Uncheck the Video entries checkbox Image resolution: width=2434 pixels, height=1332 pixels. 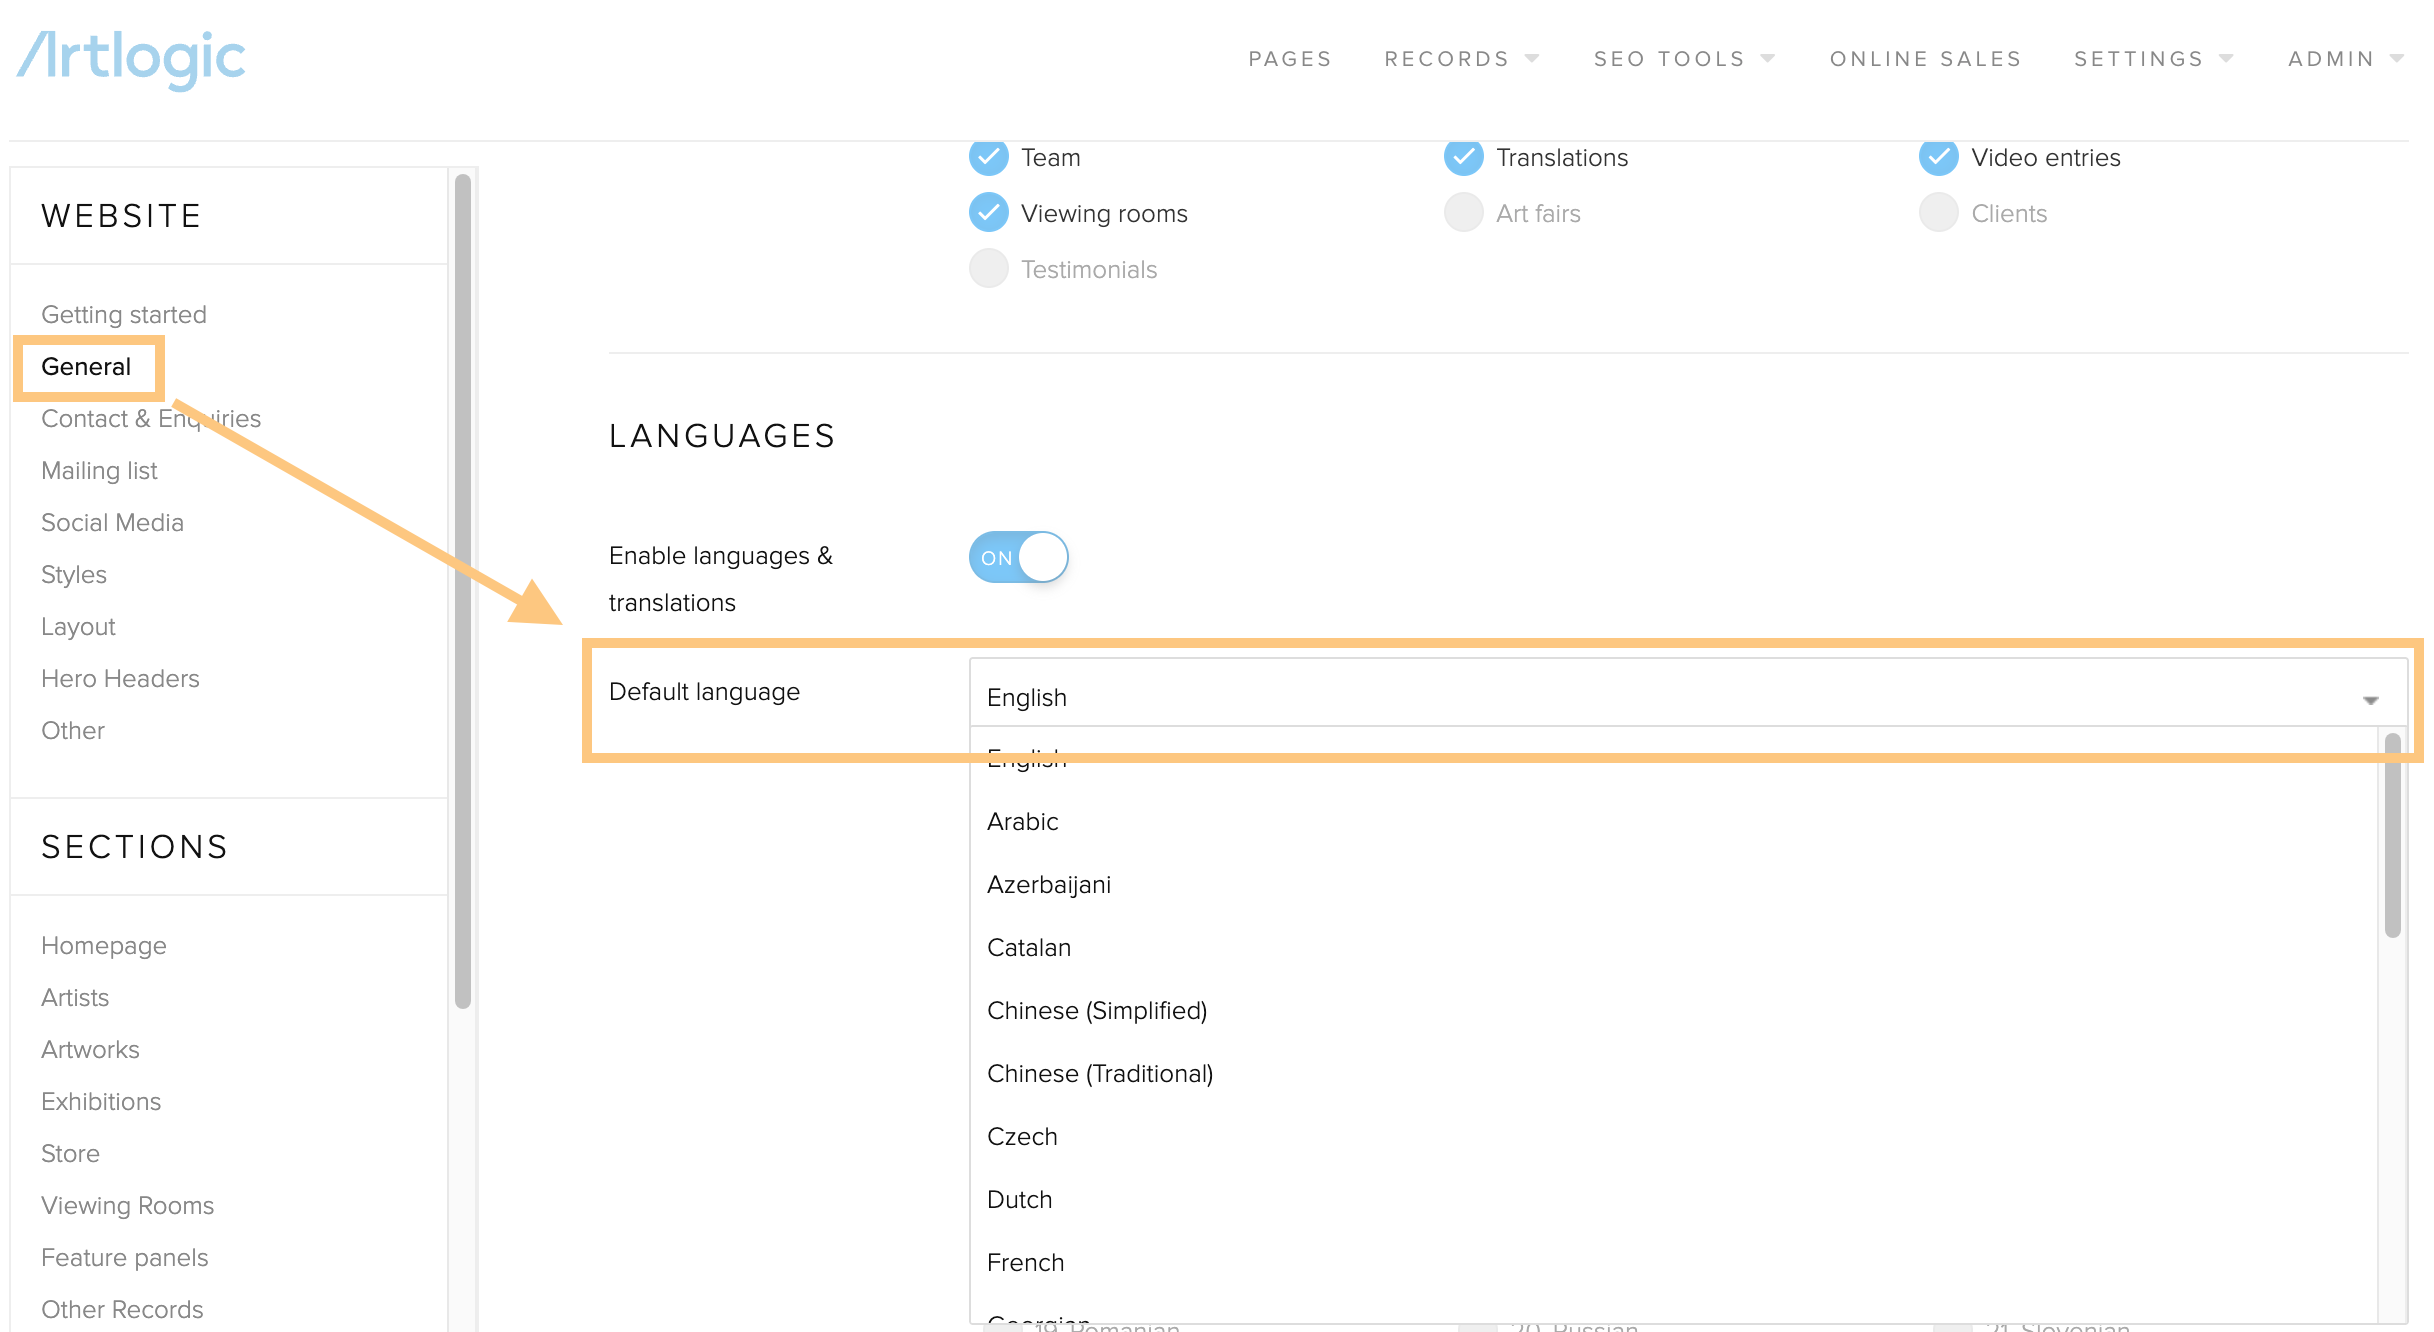[1938, 157]
